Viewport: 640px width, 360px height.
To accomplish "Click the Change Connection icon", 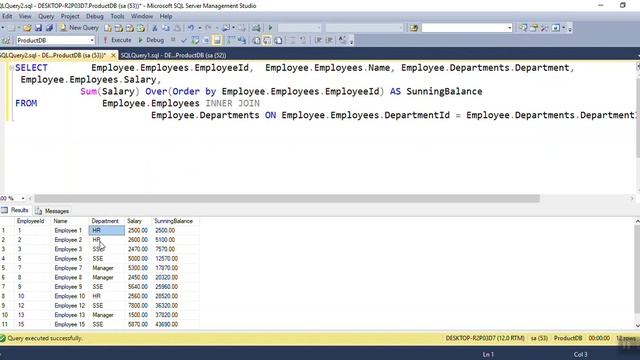I will [x=6, y=40].
